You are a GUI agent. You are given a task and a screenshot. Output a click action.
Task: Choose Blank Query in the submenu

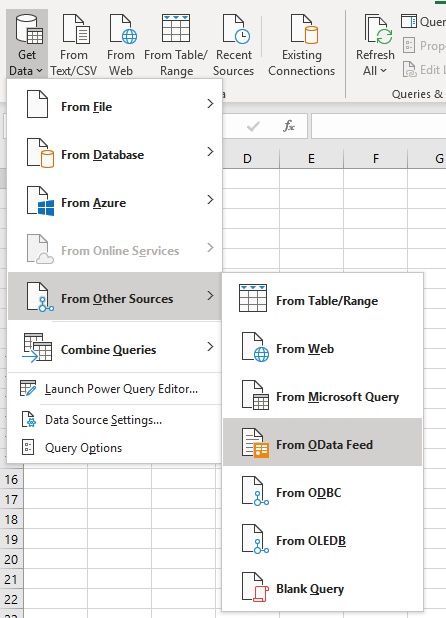(x=323, y=588)
